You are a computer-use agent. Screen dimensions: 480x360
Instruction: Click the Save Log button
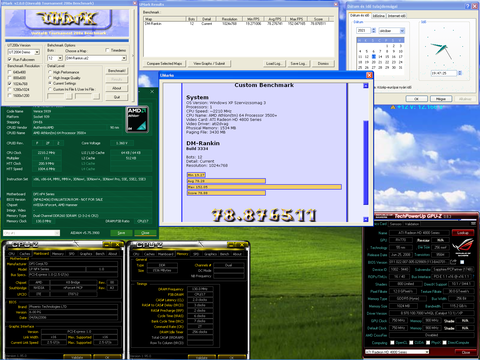click(x=298, y=63)
